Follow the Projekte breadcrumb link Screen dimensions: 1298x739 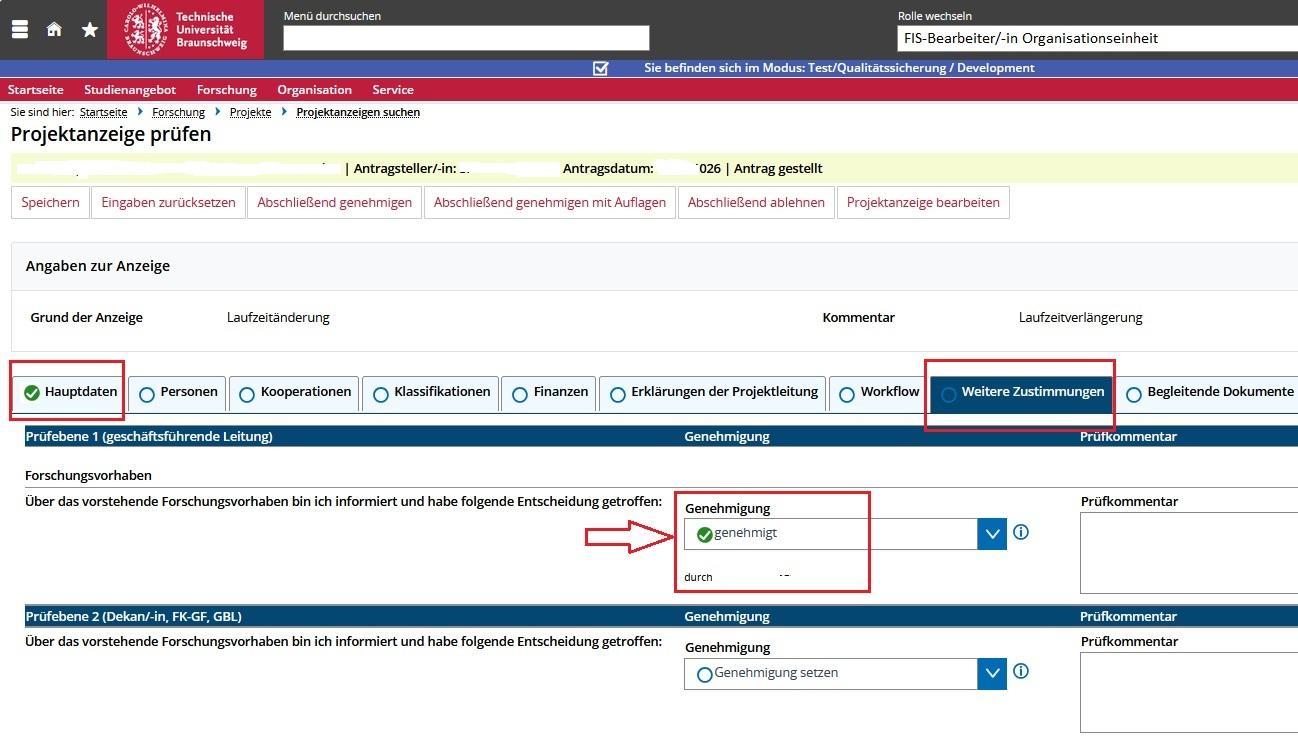pos(250,113)
